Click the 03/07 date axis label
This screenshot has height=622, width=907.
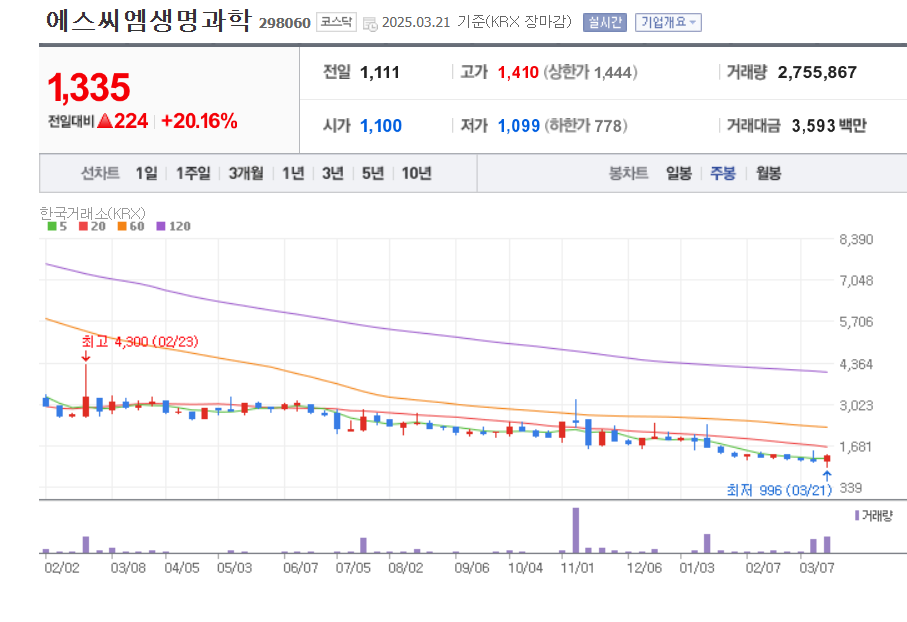(x=817, y=568)
